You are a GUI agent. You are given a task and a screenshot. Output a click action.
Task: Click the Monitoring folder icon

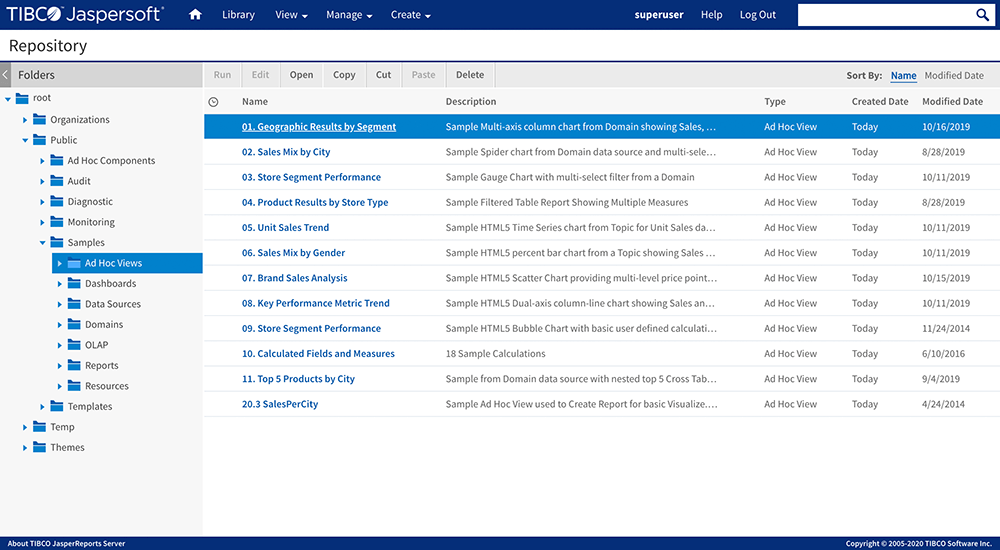[57, 221]
